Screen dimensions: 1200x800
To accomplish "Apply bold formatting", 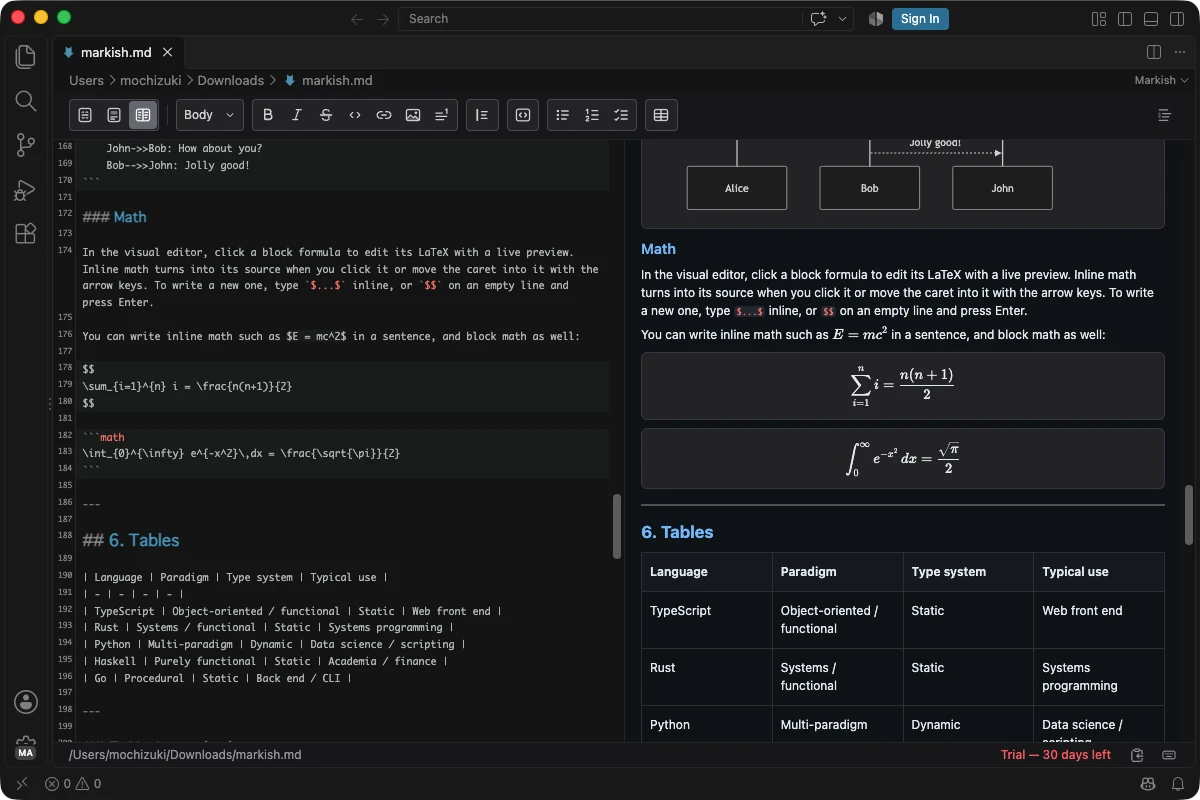I will pyautogui.click(x=268, y=115).
